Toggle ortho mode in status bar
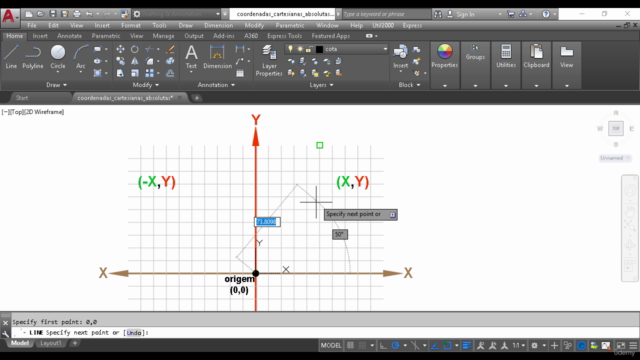 click(x=383, y=345)
